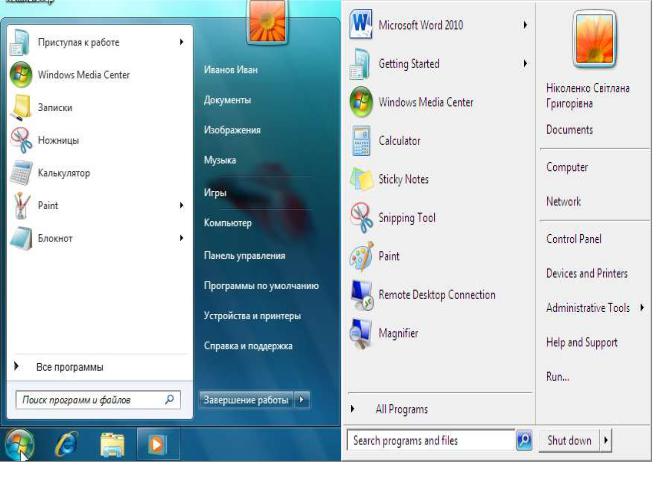
Task: Expand Все программы list
Action: (16, 366)
